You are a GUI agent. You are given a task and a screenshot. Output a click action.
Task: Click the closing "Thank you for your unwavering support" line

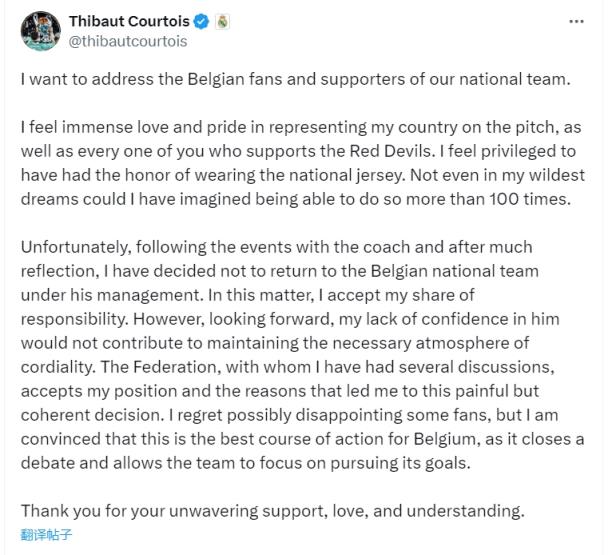pos(272,511)
